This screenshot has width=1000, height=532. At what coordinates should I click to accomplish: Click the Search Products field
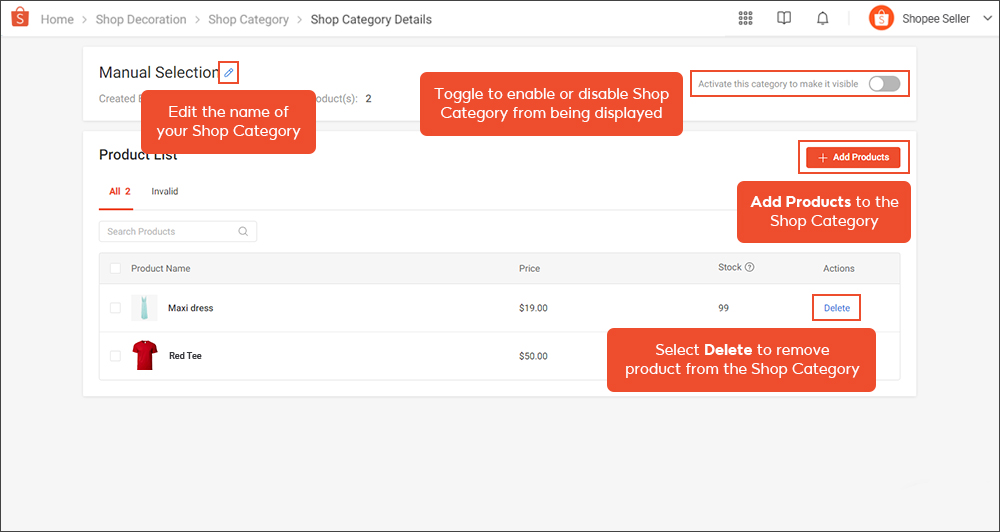tap(178, 232)
